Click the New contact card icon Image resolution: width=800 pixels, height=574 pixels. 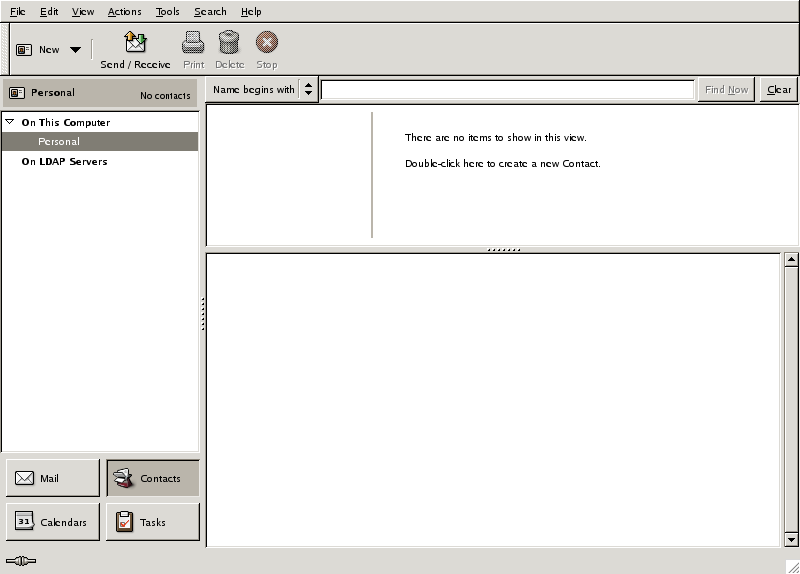(25, 49)
